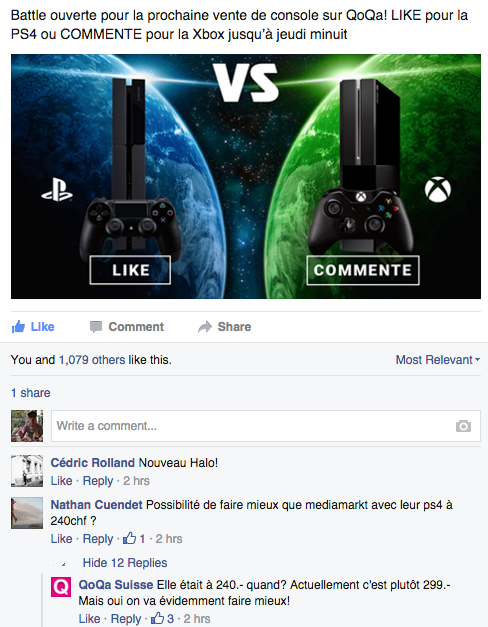Click the Share arrow icon
Viewport: 488px width, 627px height.
pos(205,327)
